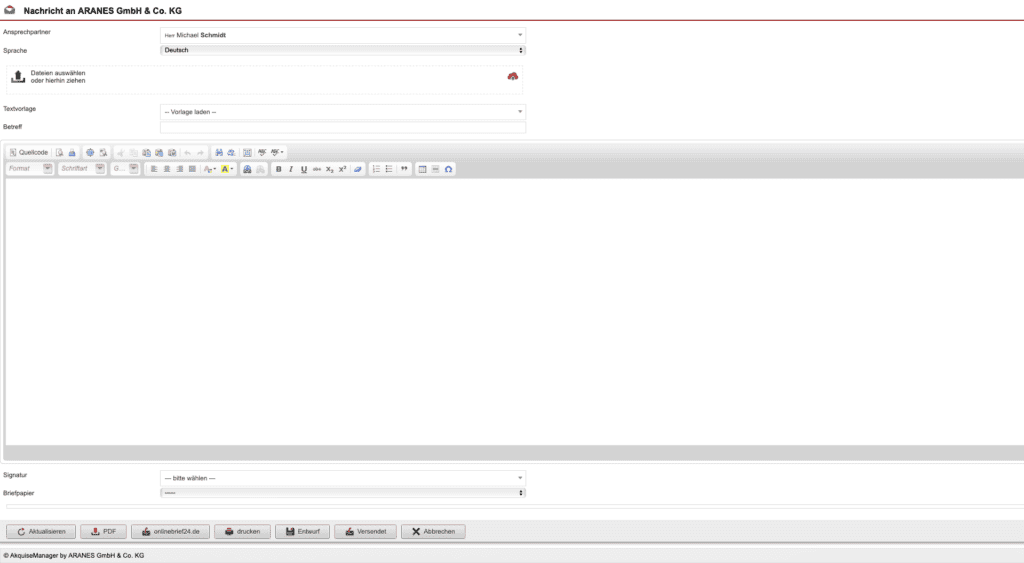Click paste as plain text icon
The height and width of the screenshot is (563, 1024).
coord(159,152)
